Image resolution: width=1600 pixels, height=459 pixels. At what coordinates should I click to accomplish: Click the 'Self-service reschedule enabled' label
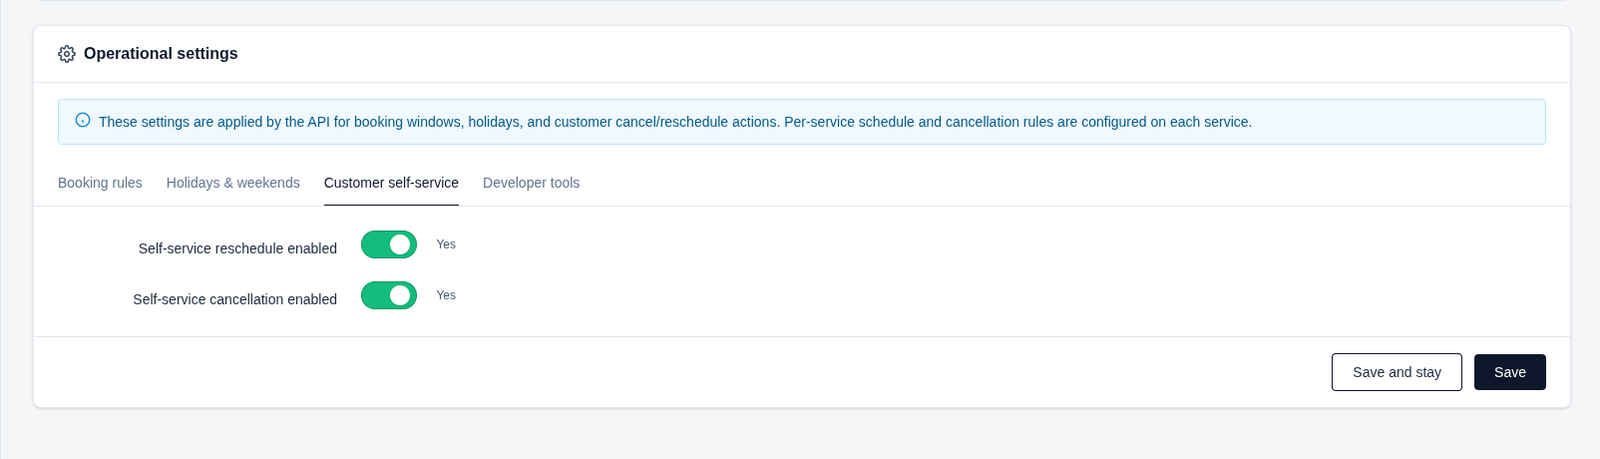tap(238, 248)
